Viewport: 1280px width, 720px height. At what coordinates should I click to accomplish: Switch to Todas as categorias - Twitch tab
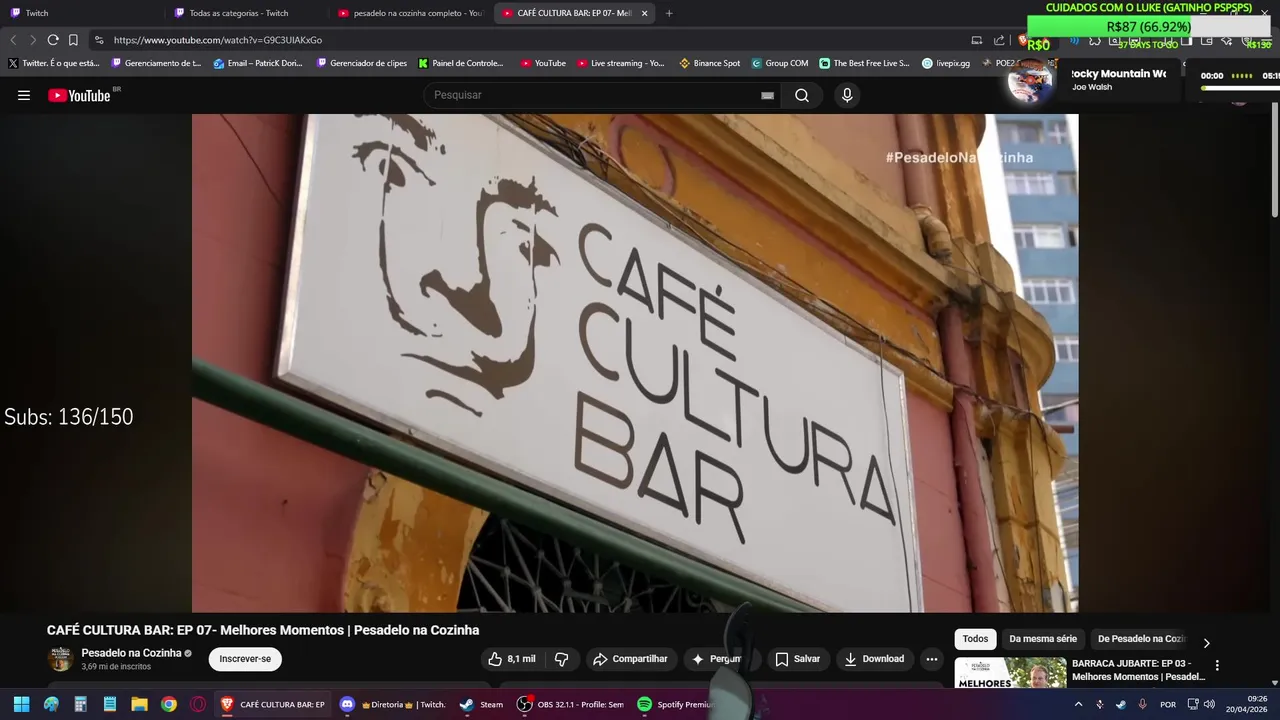(245, 13)
